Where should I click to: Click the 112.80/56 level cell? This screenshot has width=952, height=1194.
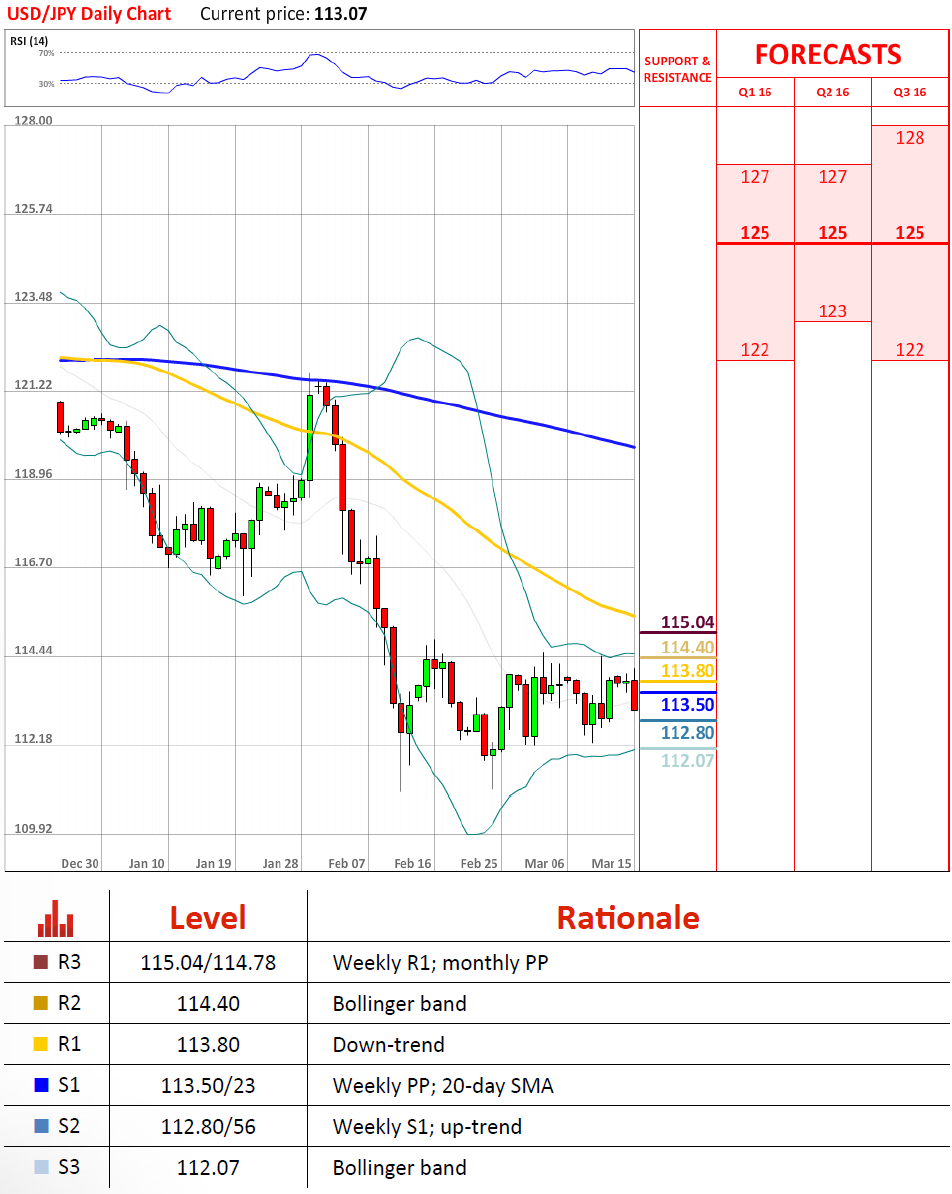(x=208, y=1126)
